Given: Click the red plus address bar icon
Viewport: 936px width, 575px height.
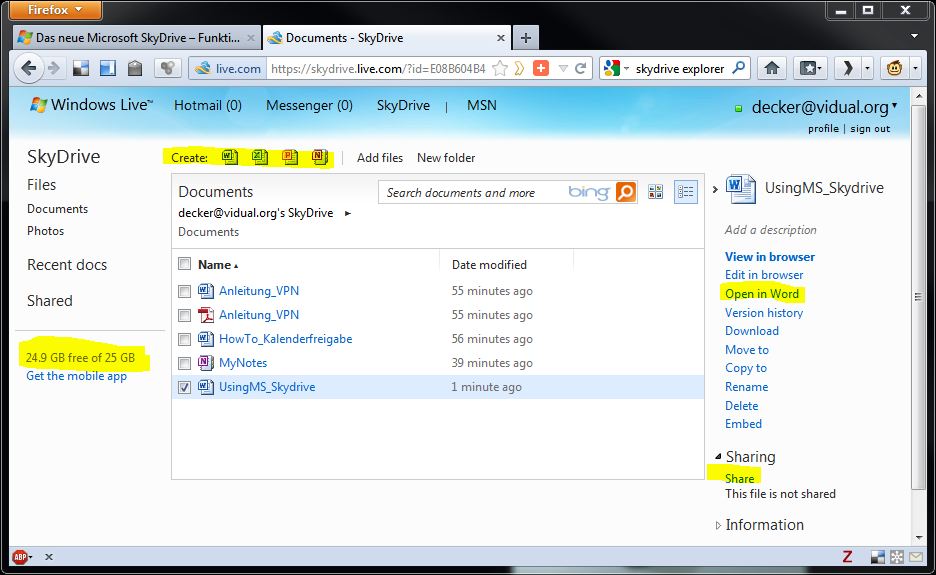Looking at the screenshot, I should (541, 69).
